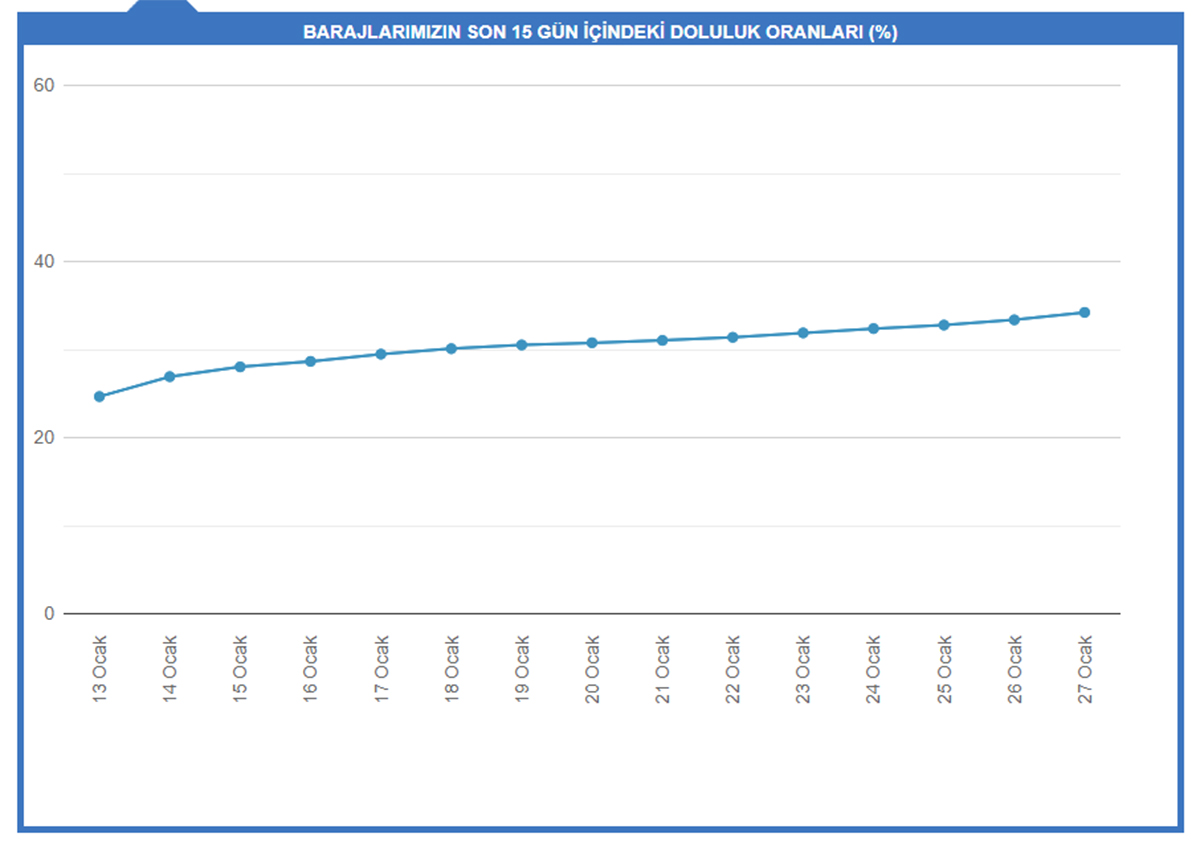Click the 13 Ocak data point on the line
Screen dimensions: 1200x858
99,397
